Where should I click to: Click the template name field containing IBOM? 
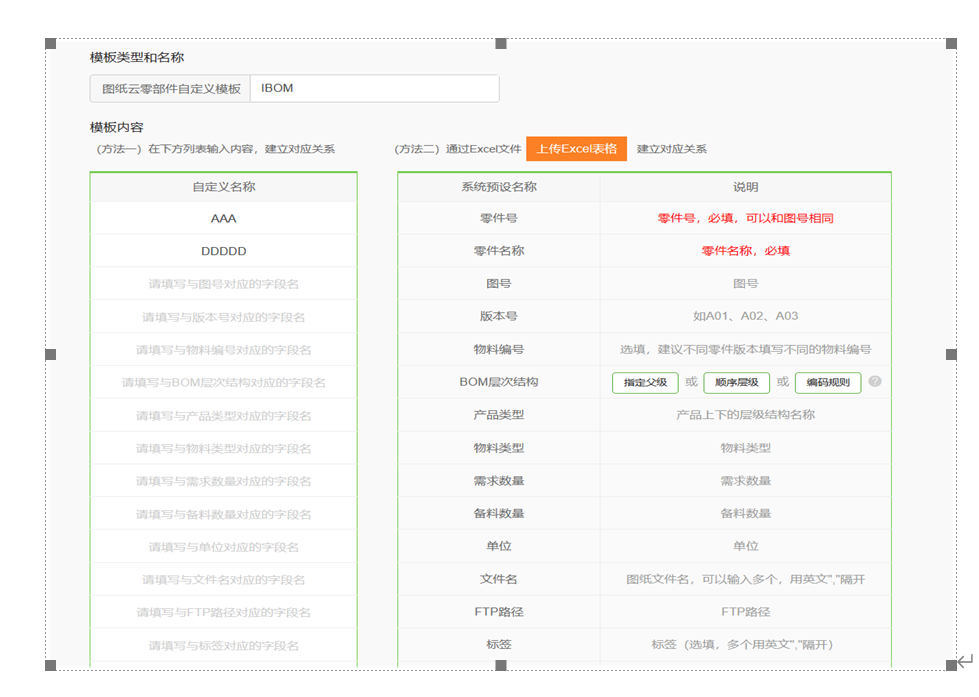375,88
